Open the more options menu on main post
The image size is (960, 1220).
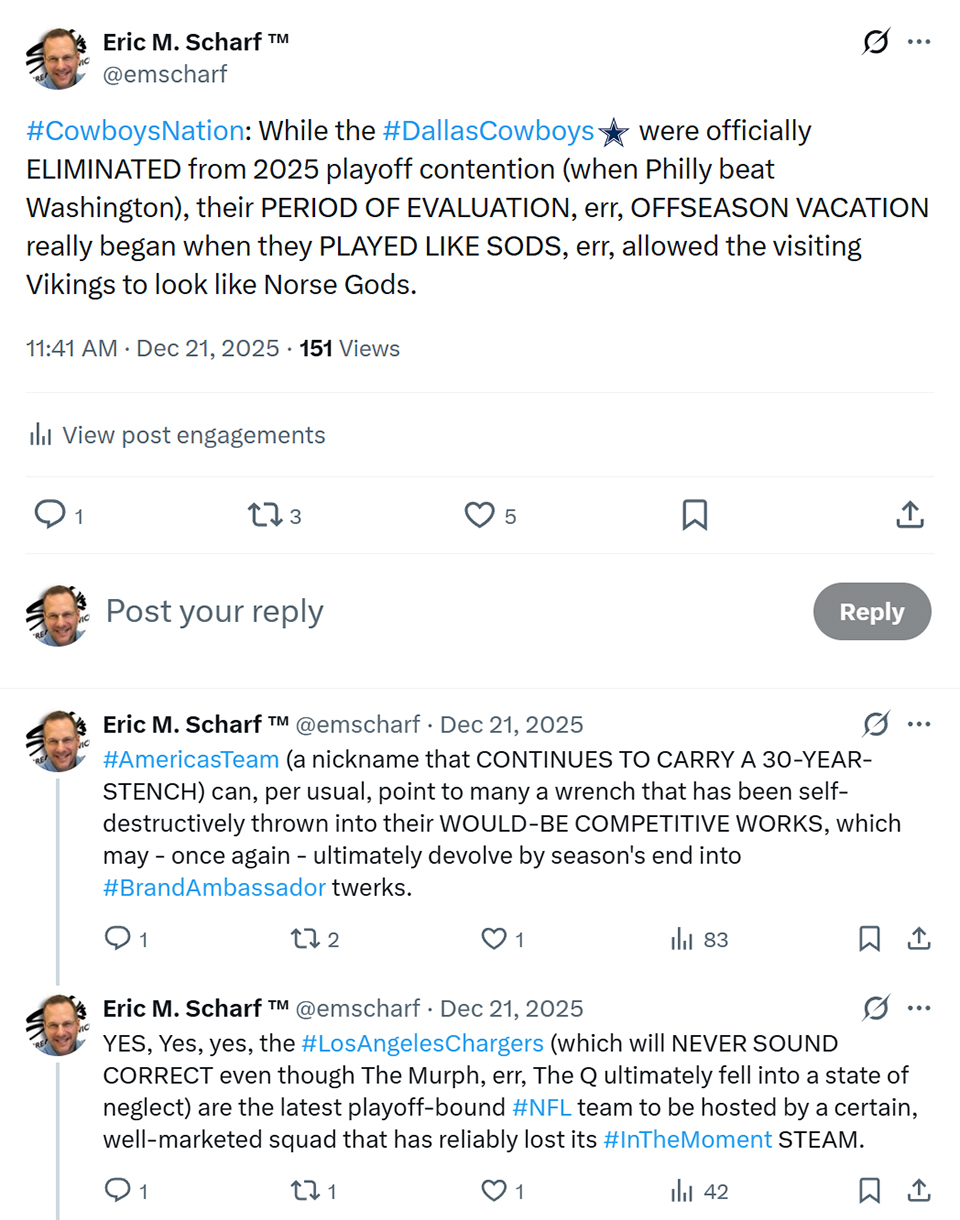[x=919, y=43]
